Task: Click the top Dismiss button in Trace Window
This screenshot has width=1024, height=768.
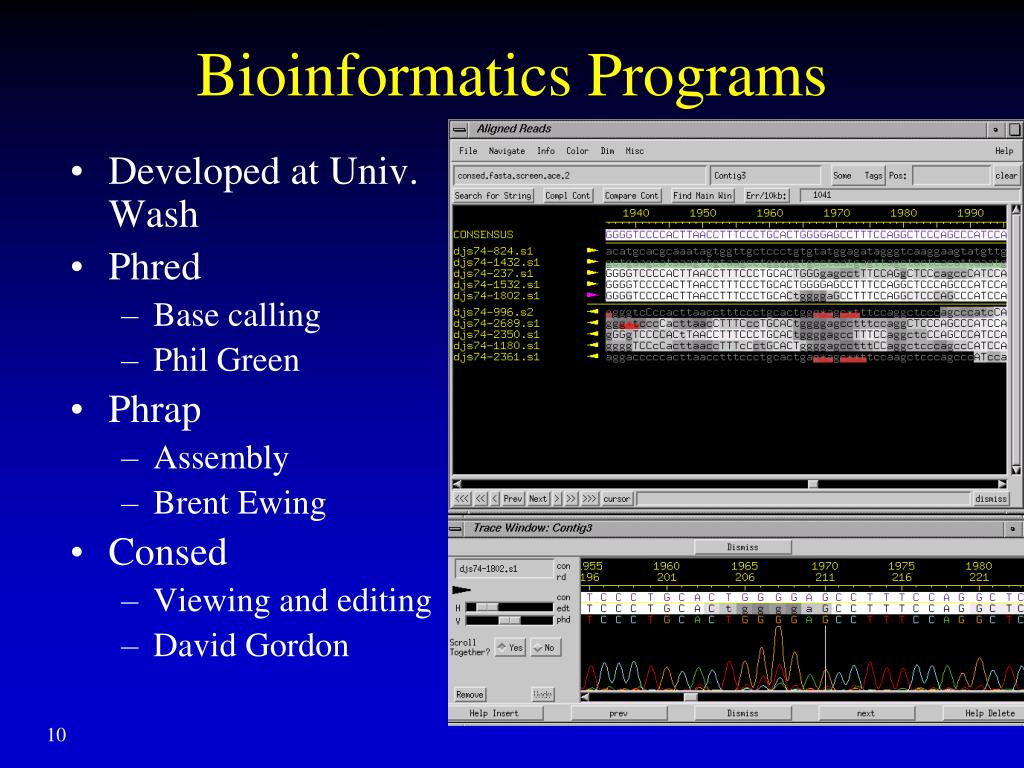Action: pos(743,547)
